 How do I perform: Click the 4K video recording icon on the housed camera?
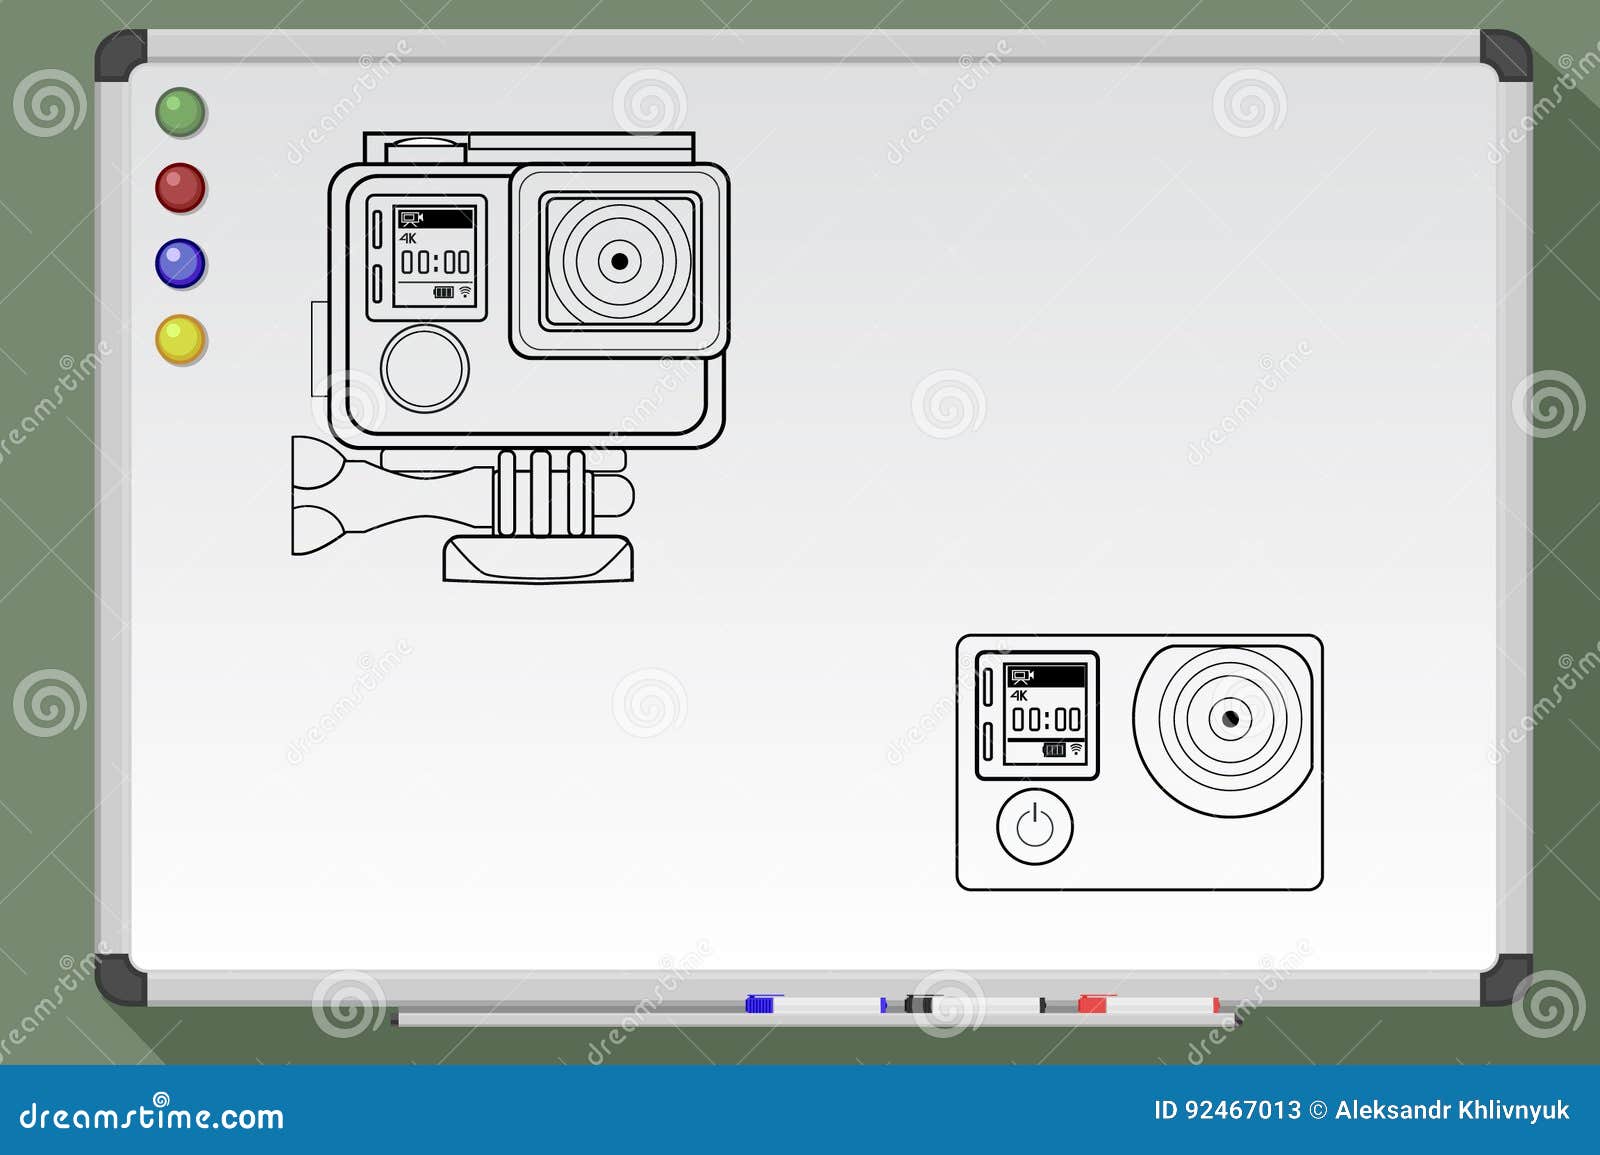[x=408, y=239]
